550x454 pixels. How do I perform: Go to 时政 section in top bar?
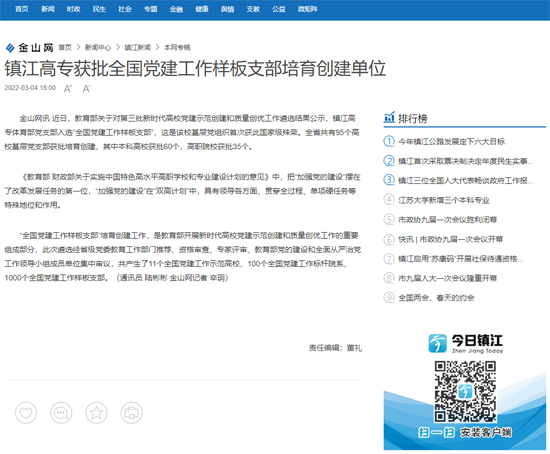73,9
